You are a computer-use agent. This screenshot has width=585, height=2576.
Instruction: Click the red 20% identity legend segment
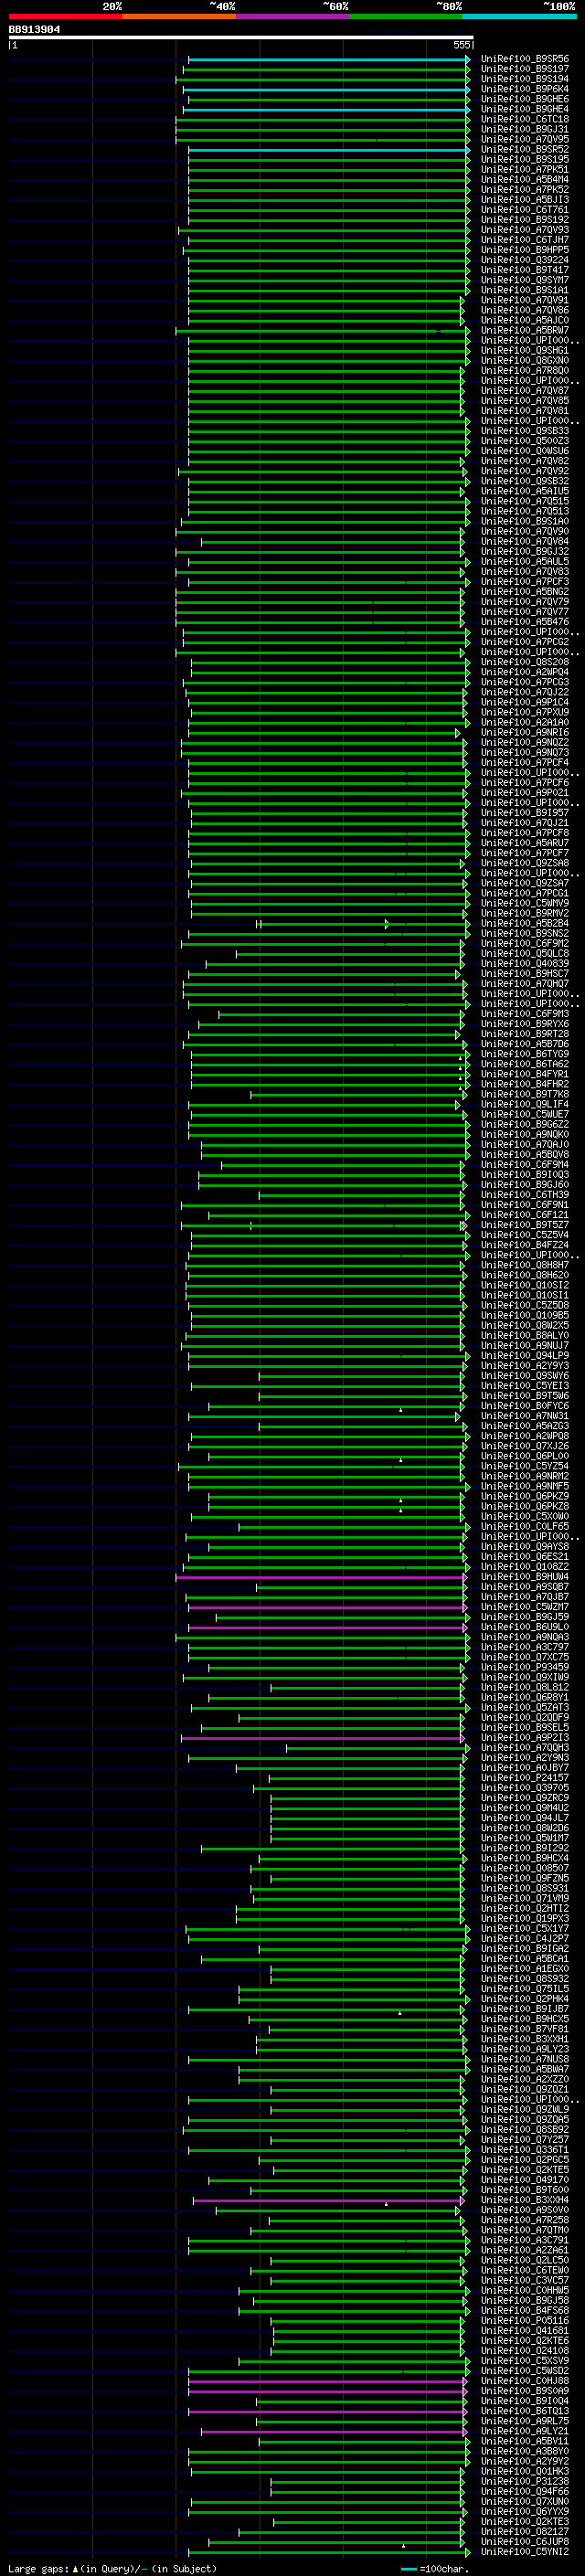pyautogui.click(x=65, y=16)
